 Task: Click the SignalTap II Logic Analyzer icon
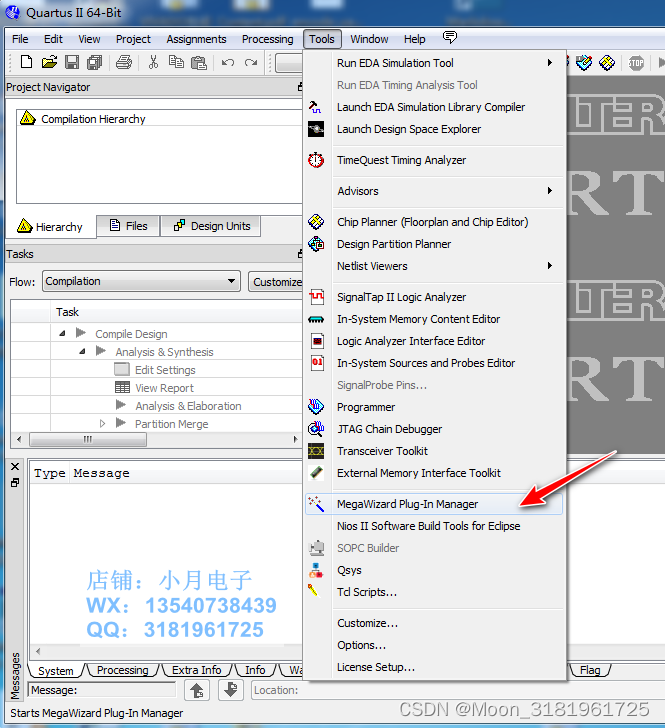coord(317,297)
